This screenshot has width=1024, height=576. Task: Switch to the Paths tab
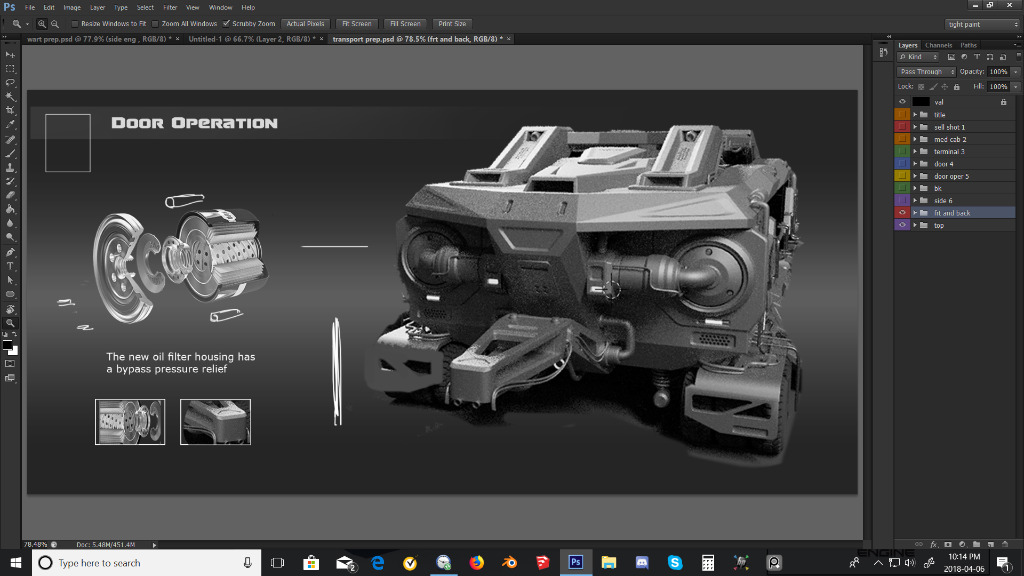pos(968,45)
